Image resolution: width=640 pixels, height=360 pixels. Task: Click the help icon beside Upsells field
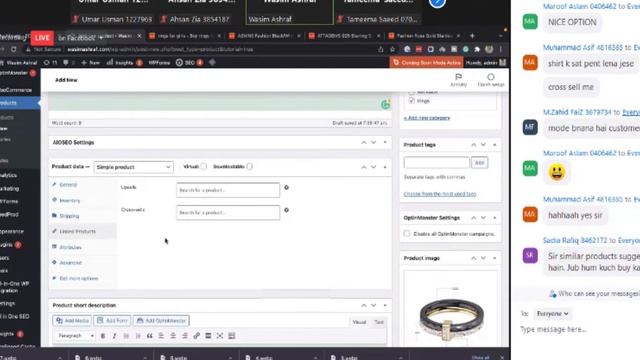click(287, 188)
